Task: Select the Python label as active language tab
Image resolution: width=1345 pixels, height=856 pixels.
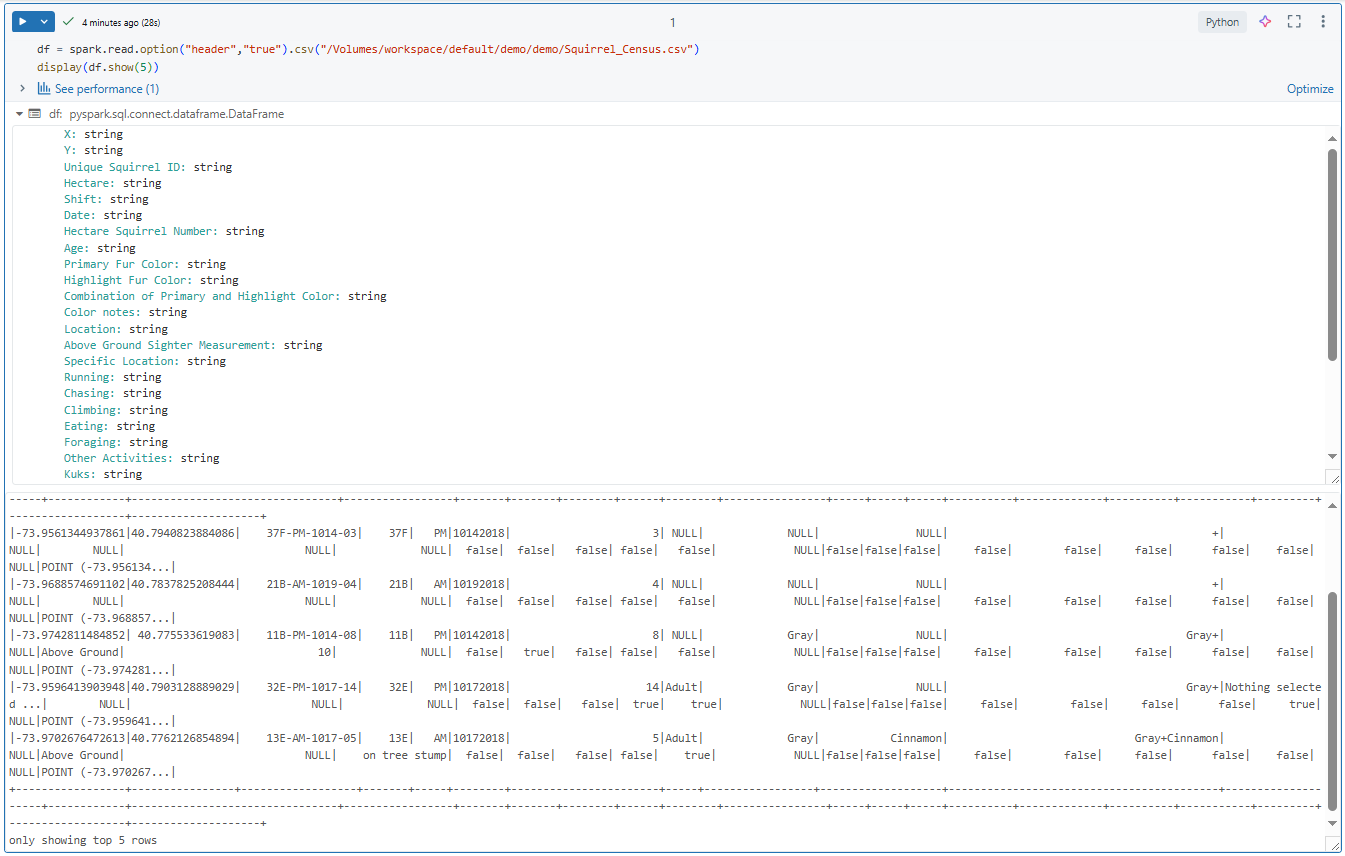Action: tap(1222, 21)
